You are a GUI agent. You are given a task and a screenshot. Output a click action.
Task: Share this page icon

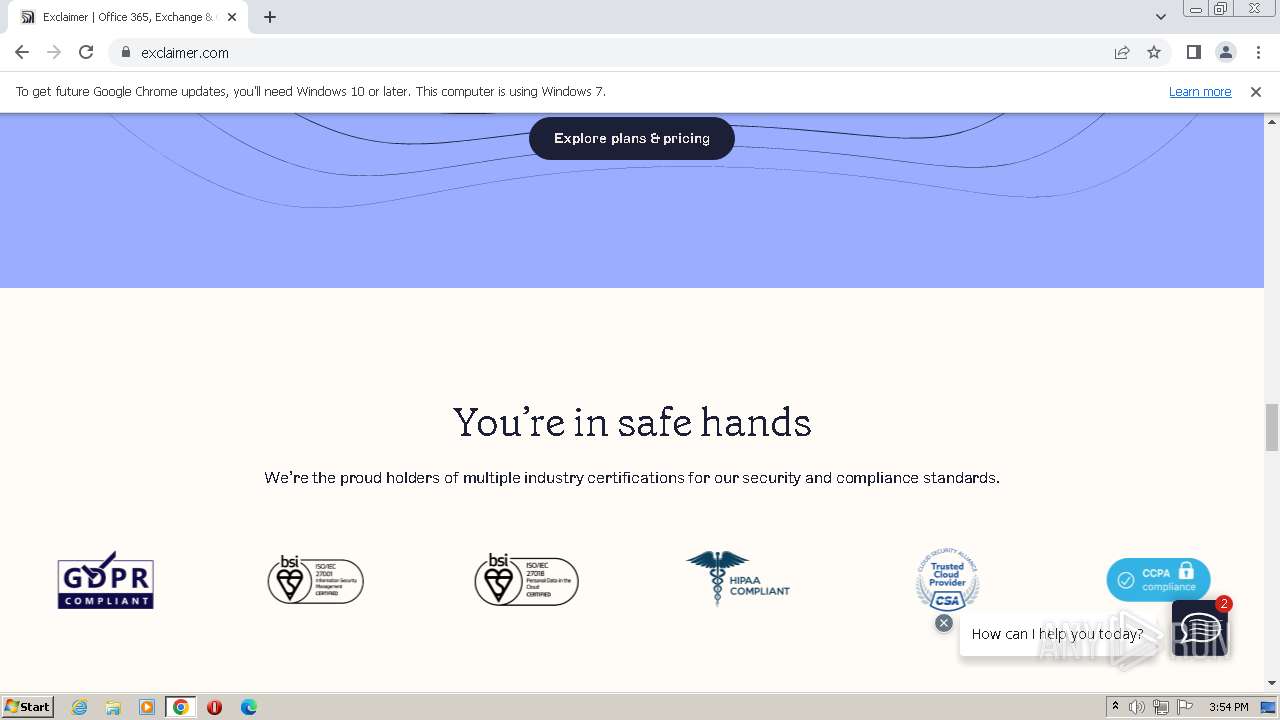coord(1122,52)
